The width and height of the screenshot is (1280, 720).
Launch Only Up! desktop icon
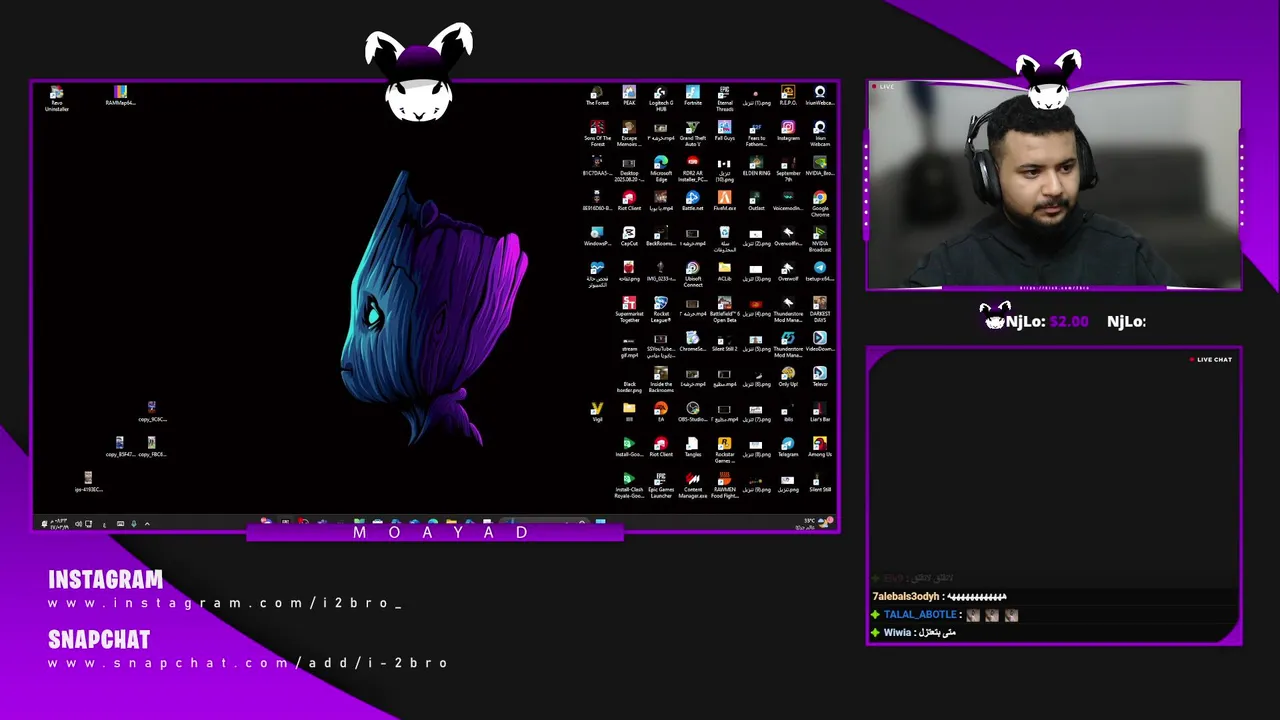788,376
